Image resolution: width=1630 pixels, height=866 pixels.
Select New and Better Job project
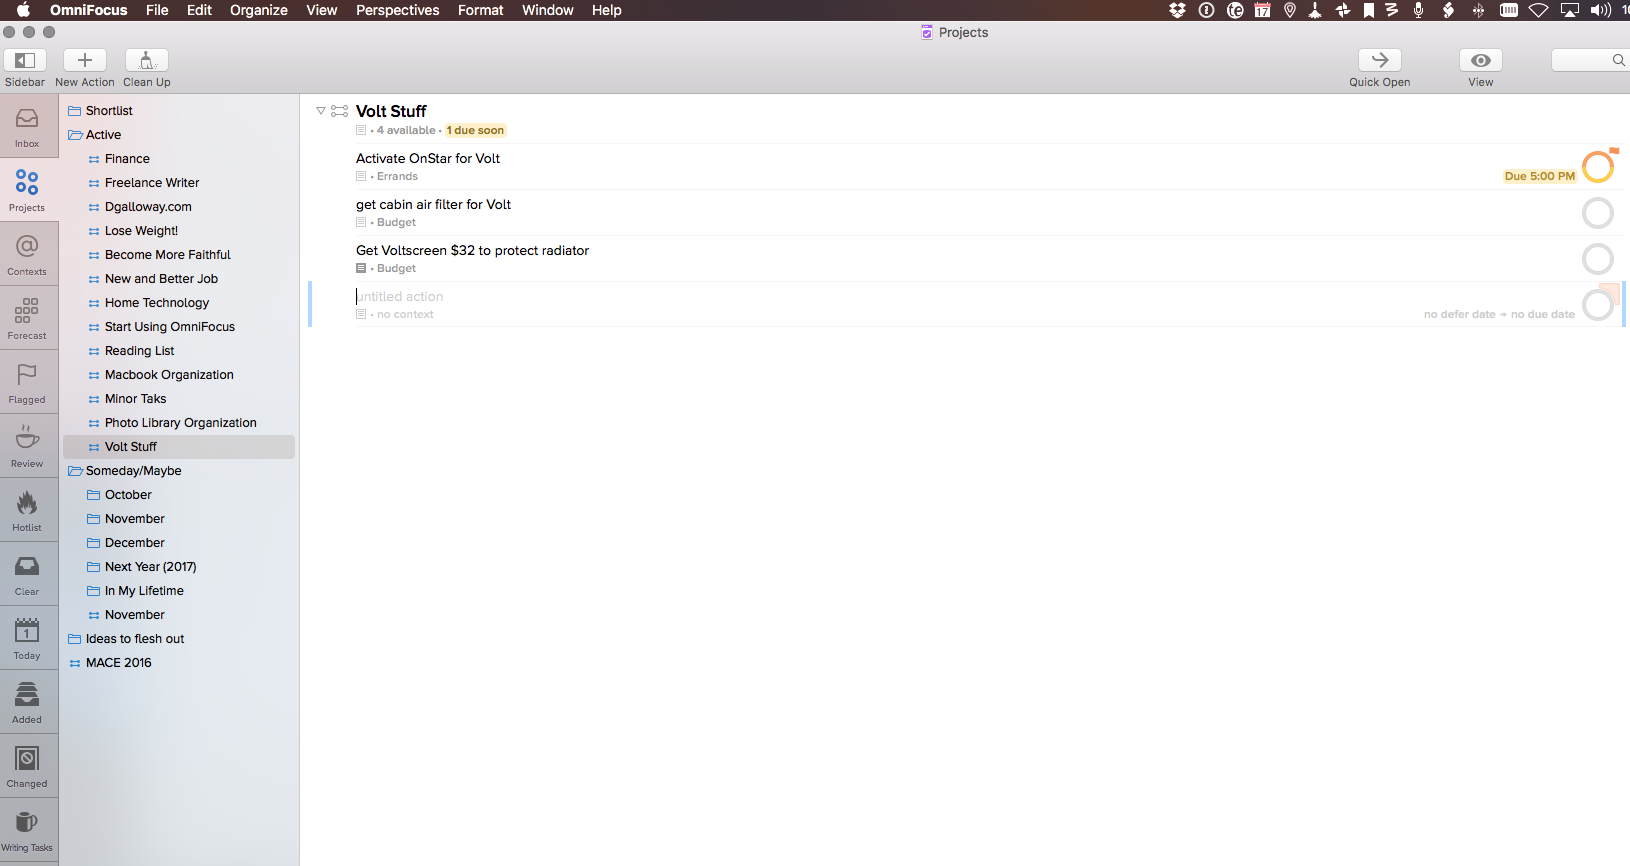[161, 279]
